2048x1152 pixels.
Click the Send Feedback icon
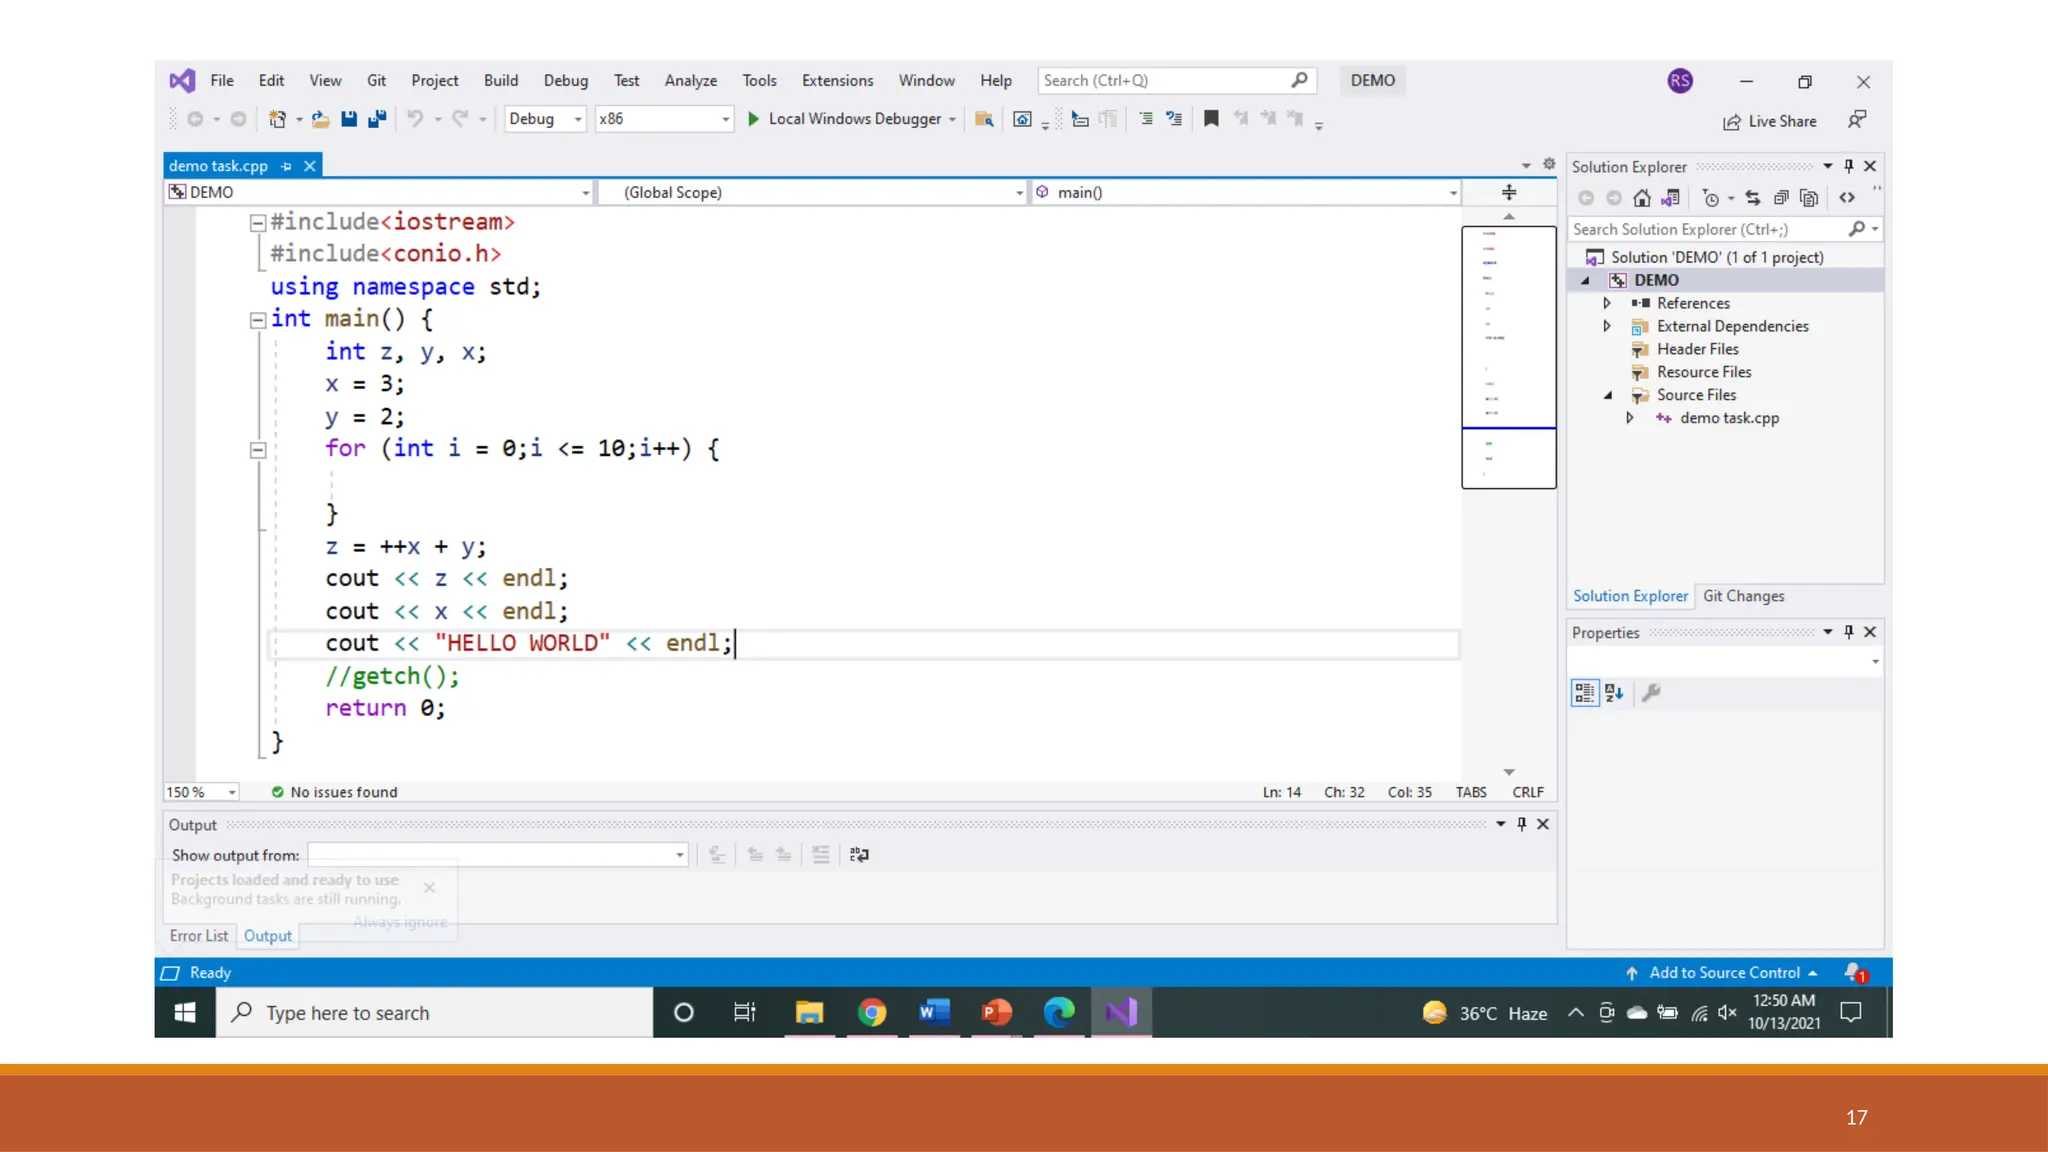pos(1857,120)
